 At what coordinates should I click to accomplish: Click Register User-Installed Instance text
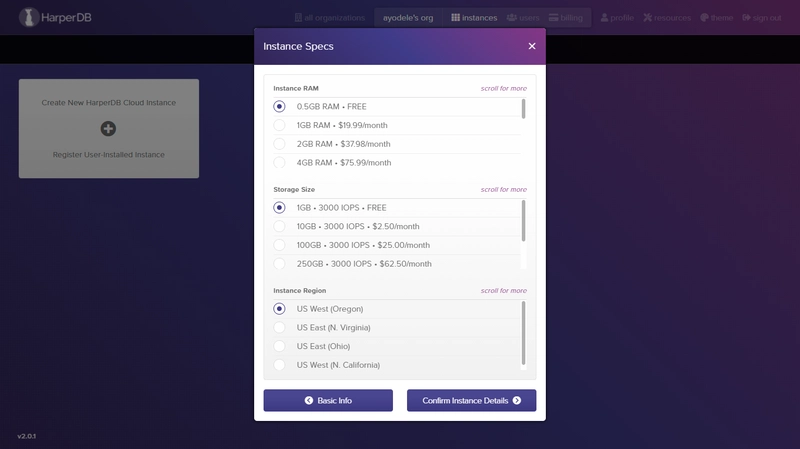coord(109,155)
